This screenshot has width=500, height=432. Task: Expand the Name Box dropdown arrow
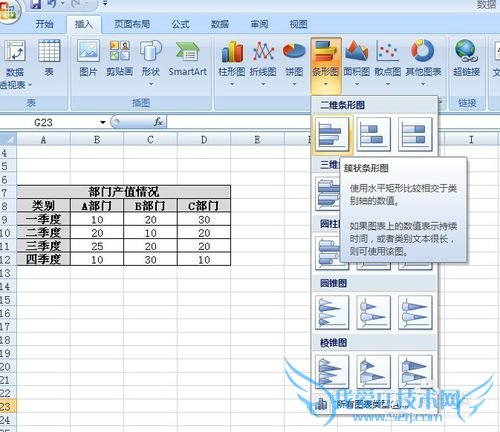pyautogui.click(x=103, y=122)
